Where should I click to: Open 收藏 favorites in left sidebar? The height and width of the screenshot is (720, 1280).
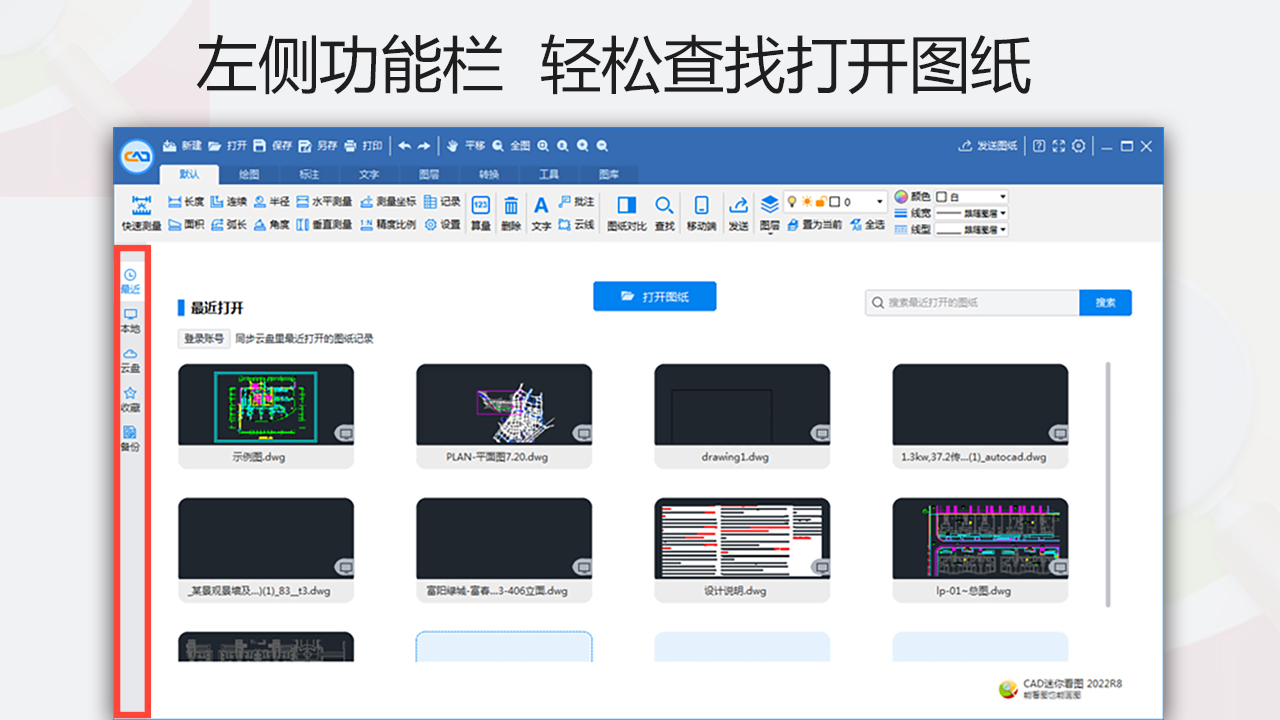coord(130,399)
